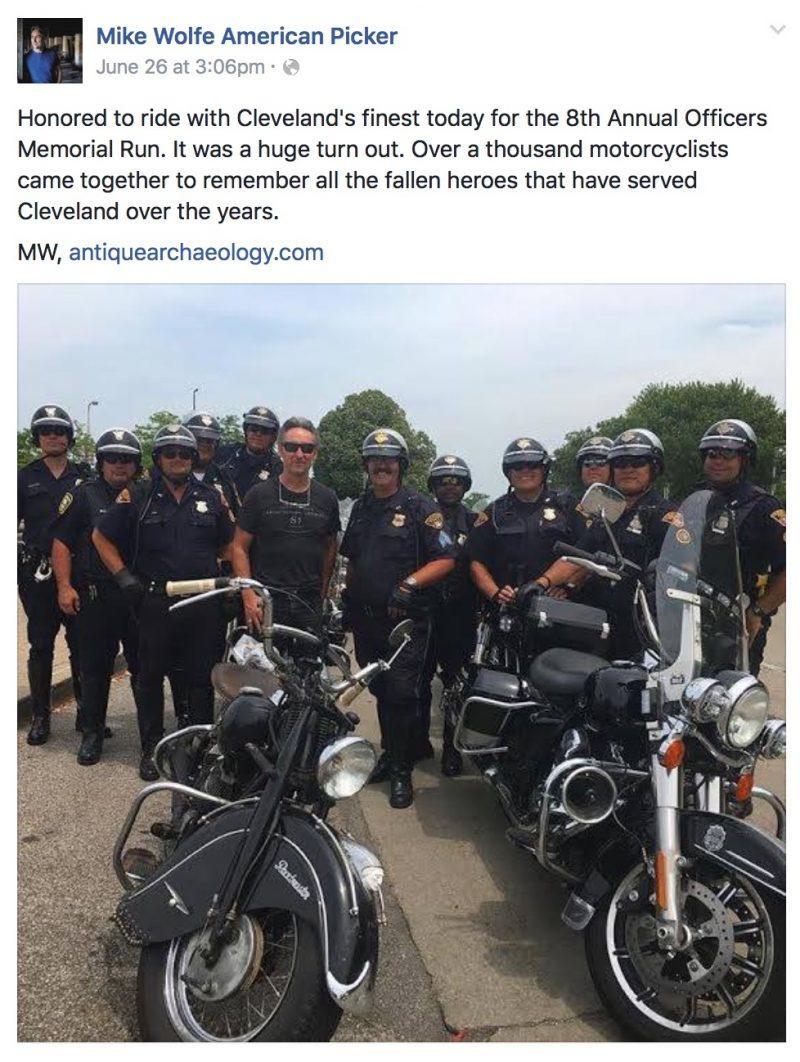Open the Mike Wolfe American Picker page name
This screenshot has height=1062, width=800.
click(x=247, y=36)
